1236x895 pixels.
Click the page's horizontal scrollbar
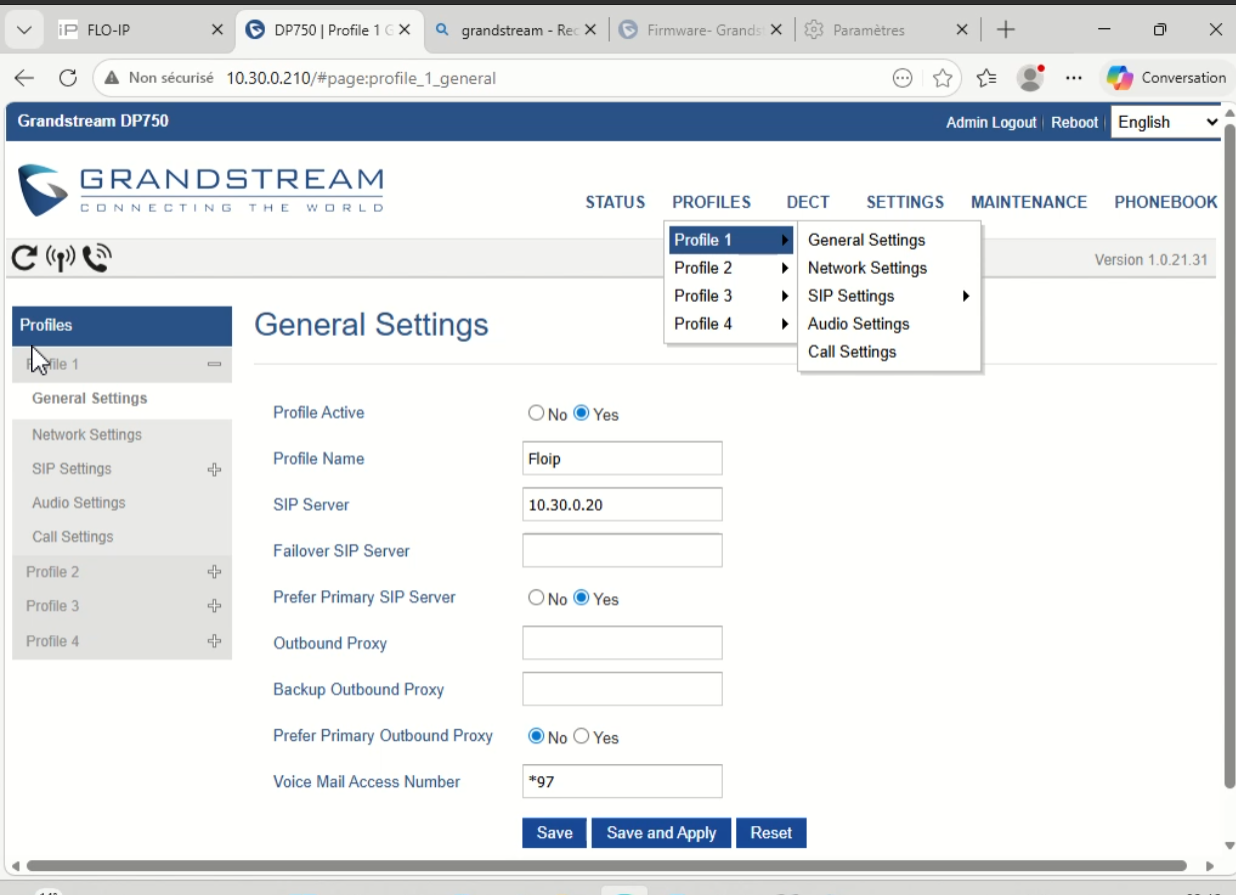[606, 866]
